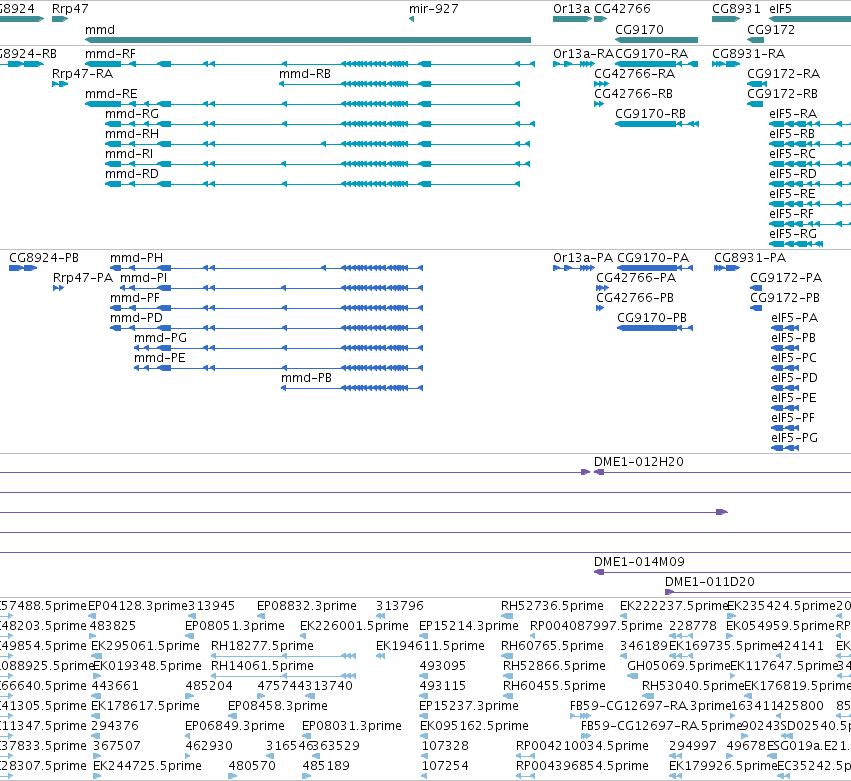Select the mmd-RI transcript label
This screenshot has height=781, width=851.
[129, 154]
